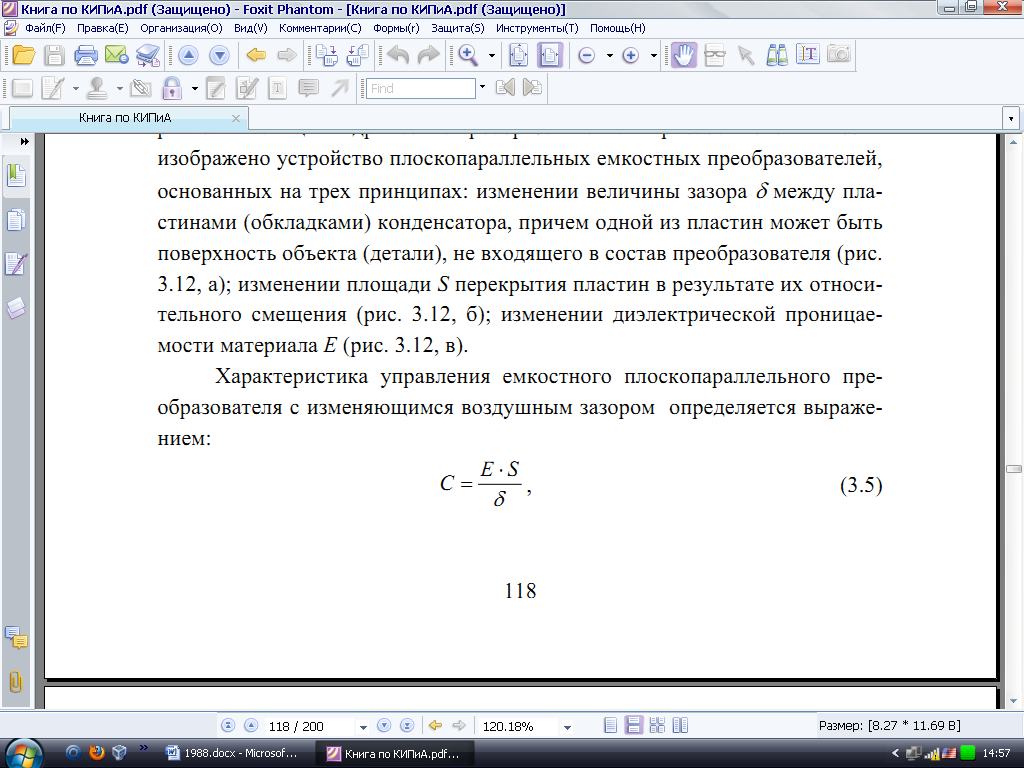Go to previous page blue up arrow
The image size is (1024, 768).
(x=188, y=56)
